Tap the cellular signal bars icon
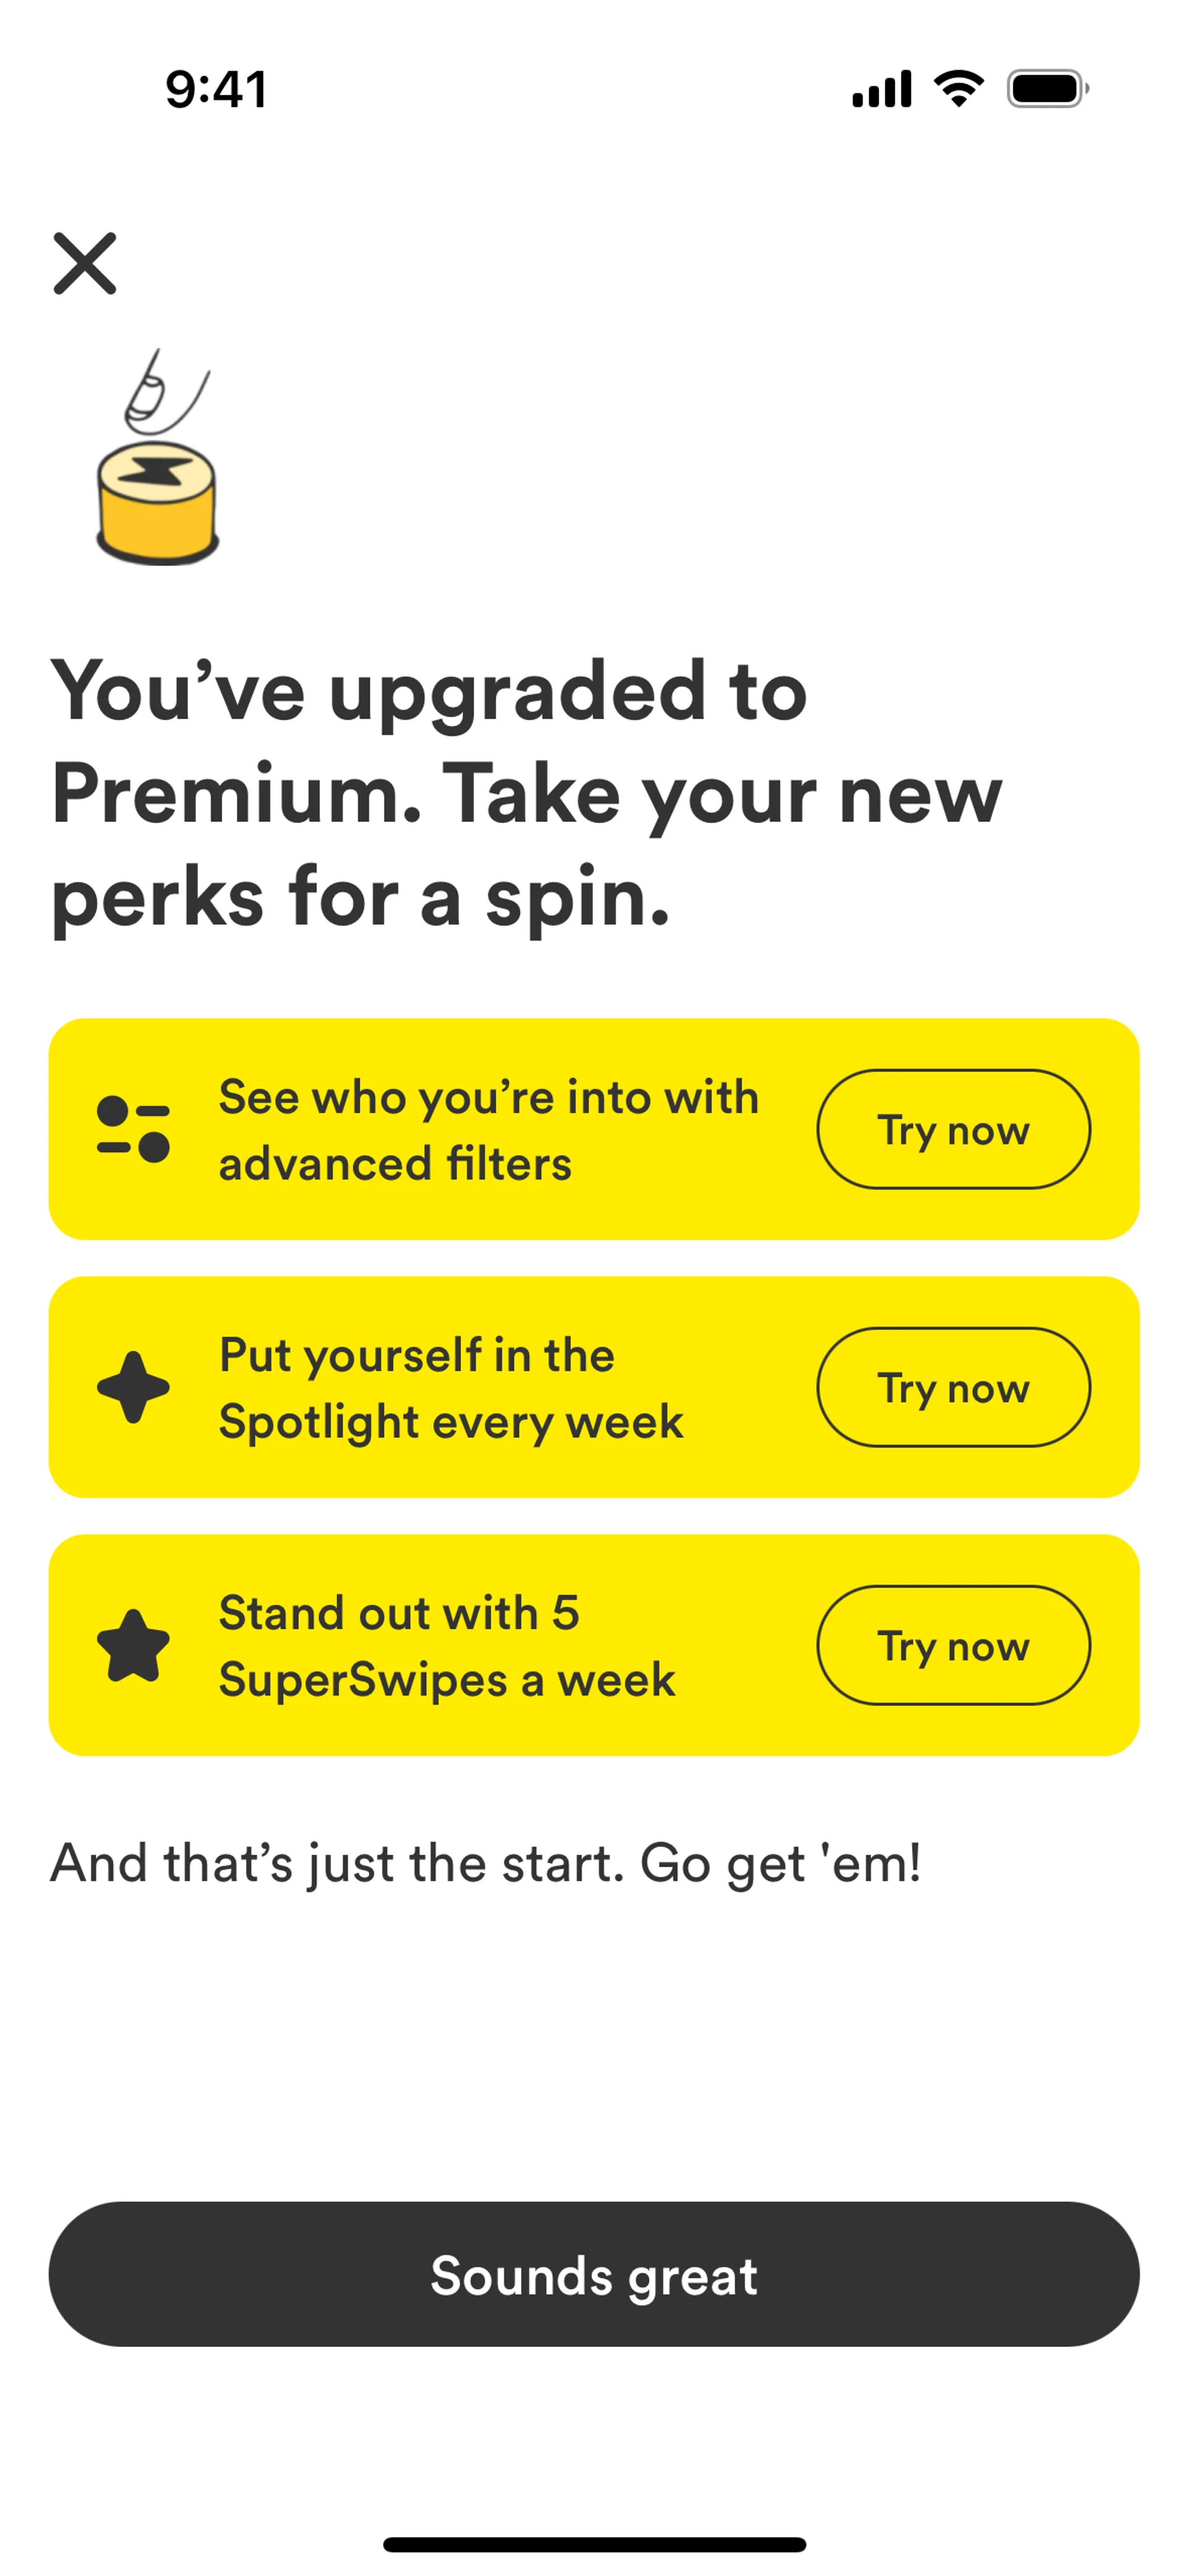Image resolution: width=1188 pixels, height=2576 pixels. tap(881, 89)
